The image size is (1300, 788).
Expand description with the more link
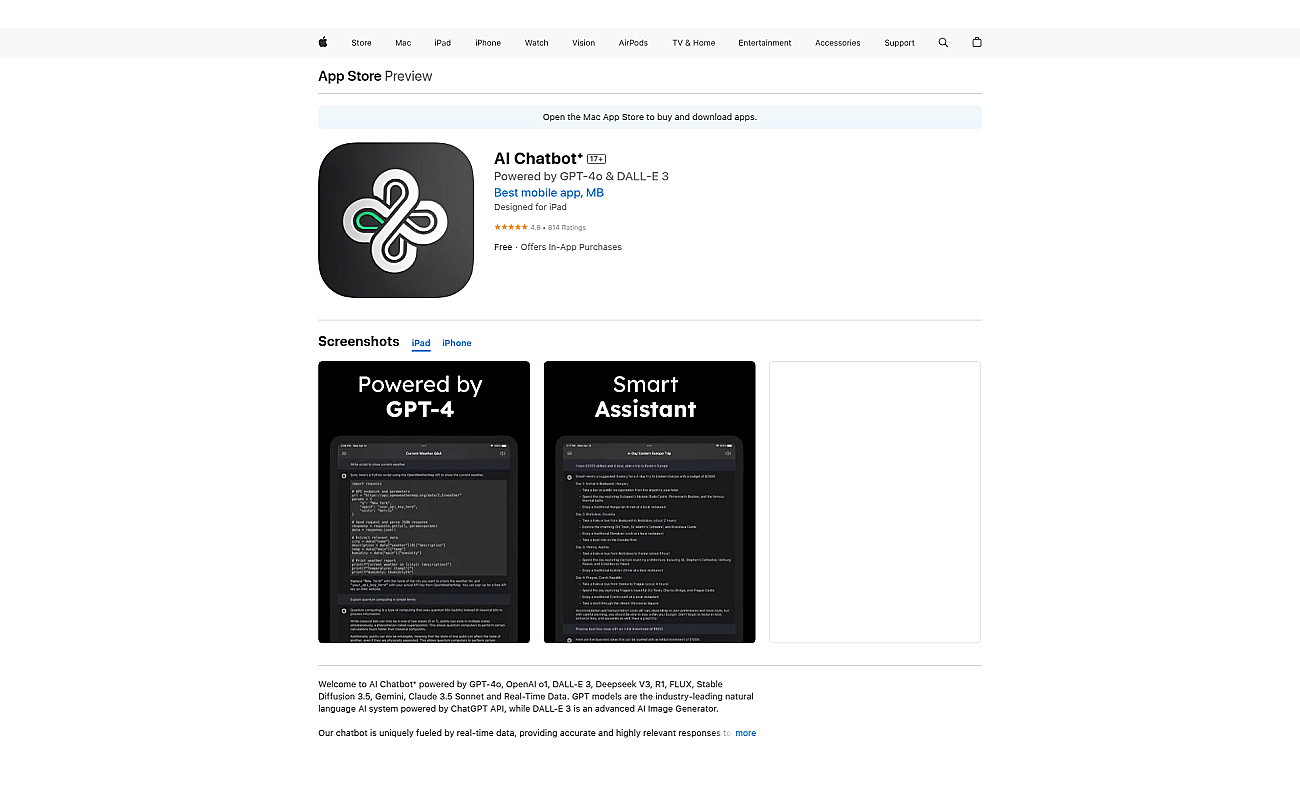(746, 733)
